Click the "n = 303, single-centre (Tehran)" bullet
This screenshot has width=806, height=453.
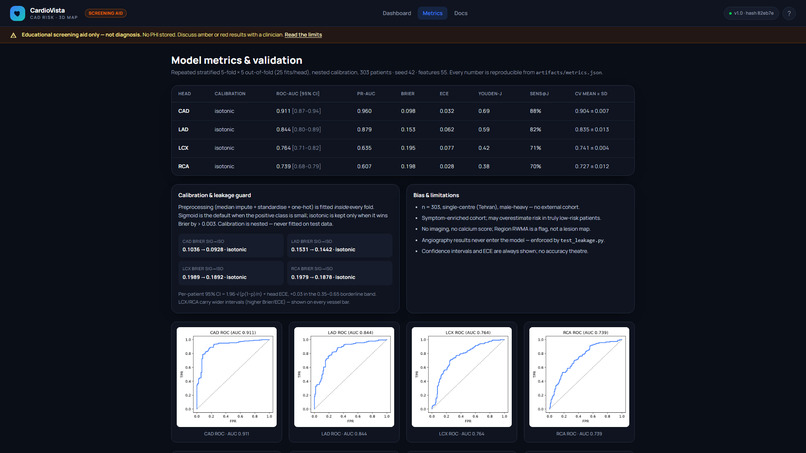(500, 207)
